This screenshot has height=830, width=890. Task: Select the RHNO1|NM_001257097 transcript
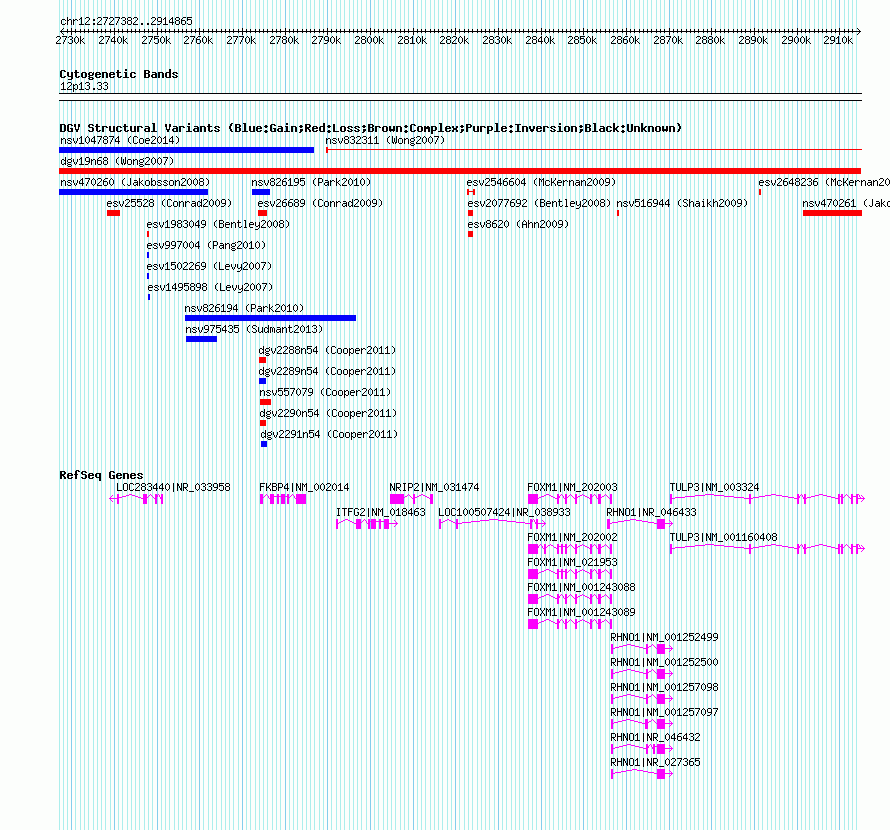(x=642, y=724)
